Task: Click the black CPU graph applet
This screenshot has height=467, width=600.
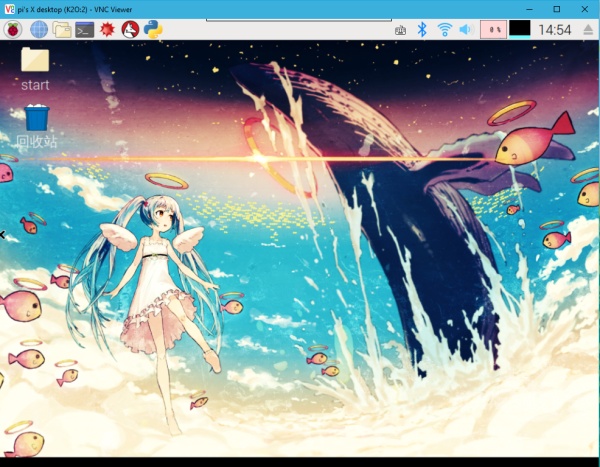Action: 520,29
